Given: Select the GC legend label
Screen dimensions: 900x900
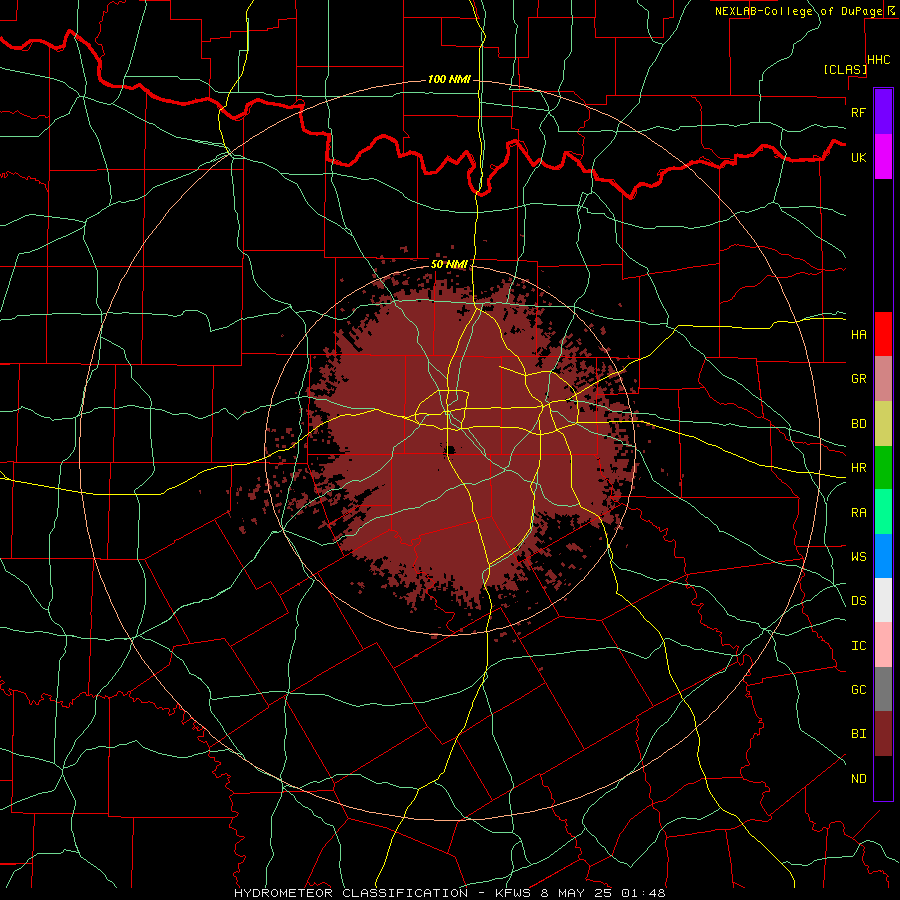Looking at the screenshot, I should pos(858,690).
